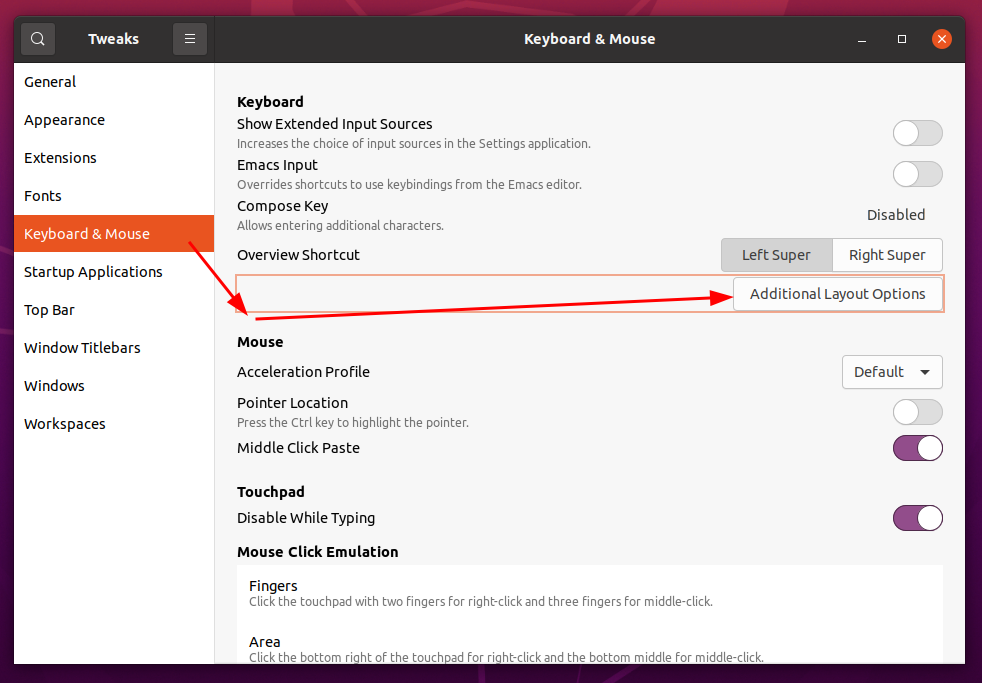Image resolution: width=982 pixels, height=683 pixels.
Task: Expand the Acceleration Profile dropdown
Action: [892, 372]
